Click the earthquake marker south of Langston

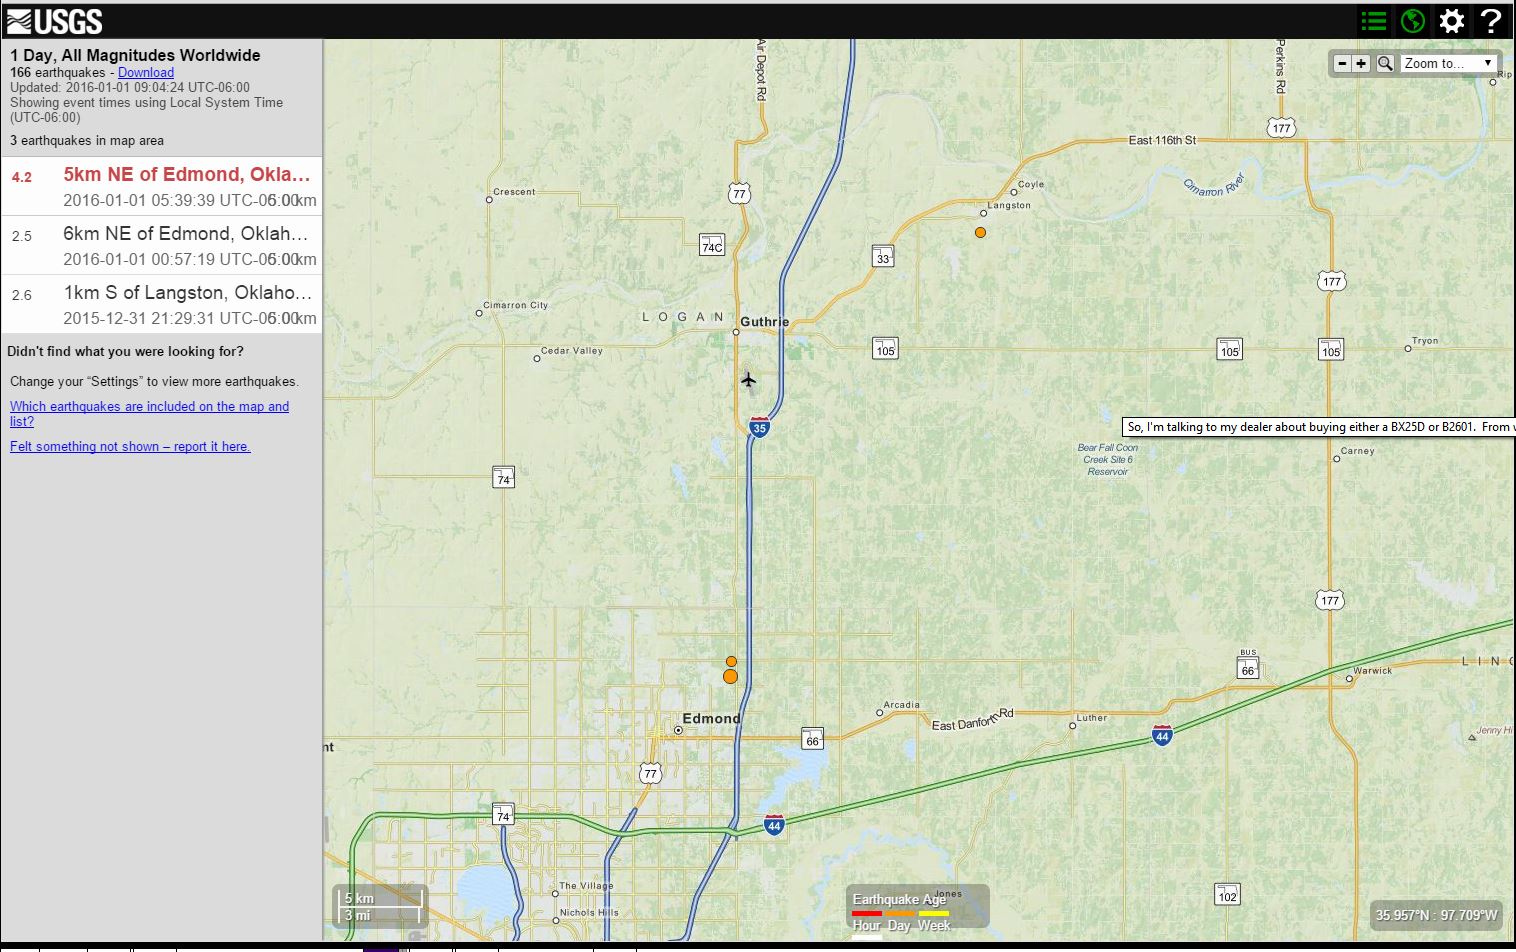pyautogui.click(x=980, y=232)
